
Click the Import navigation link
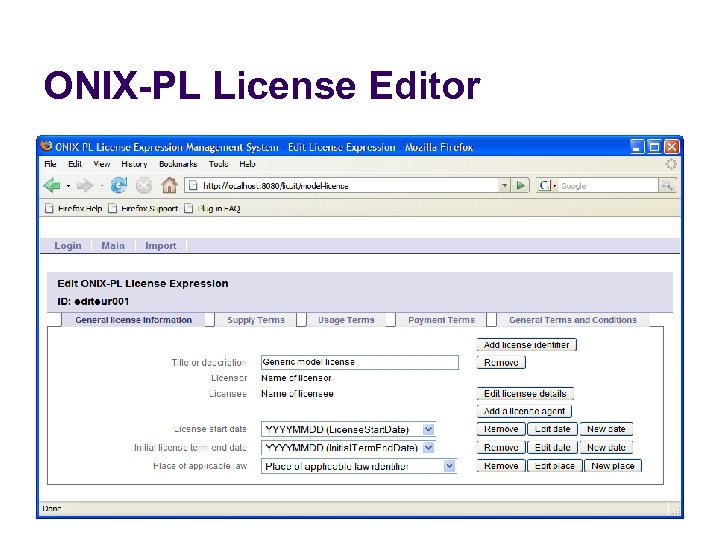click(x=161, y=246)
